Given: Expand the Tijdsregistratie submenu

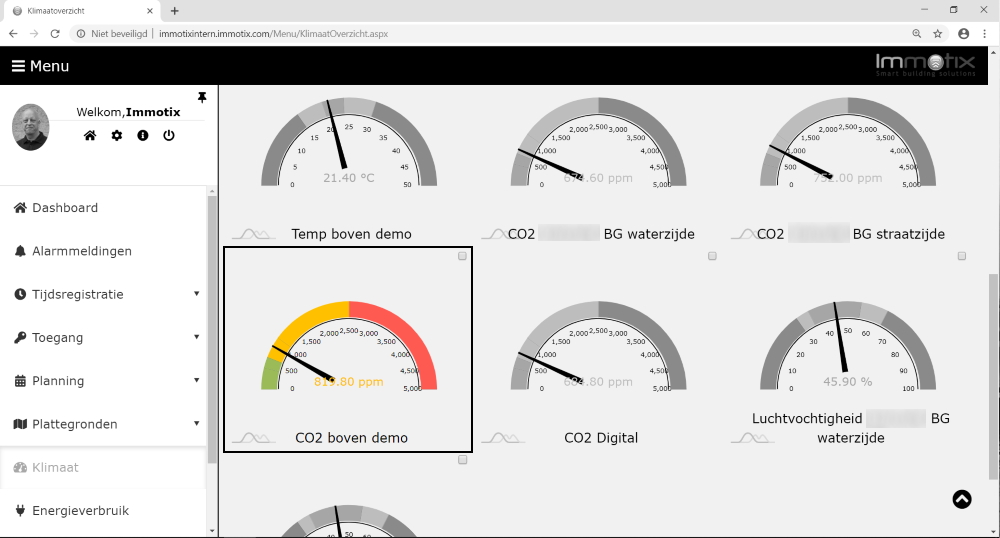Looking at the screenshot, I should click(x=196, y=294).
